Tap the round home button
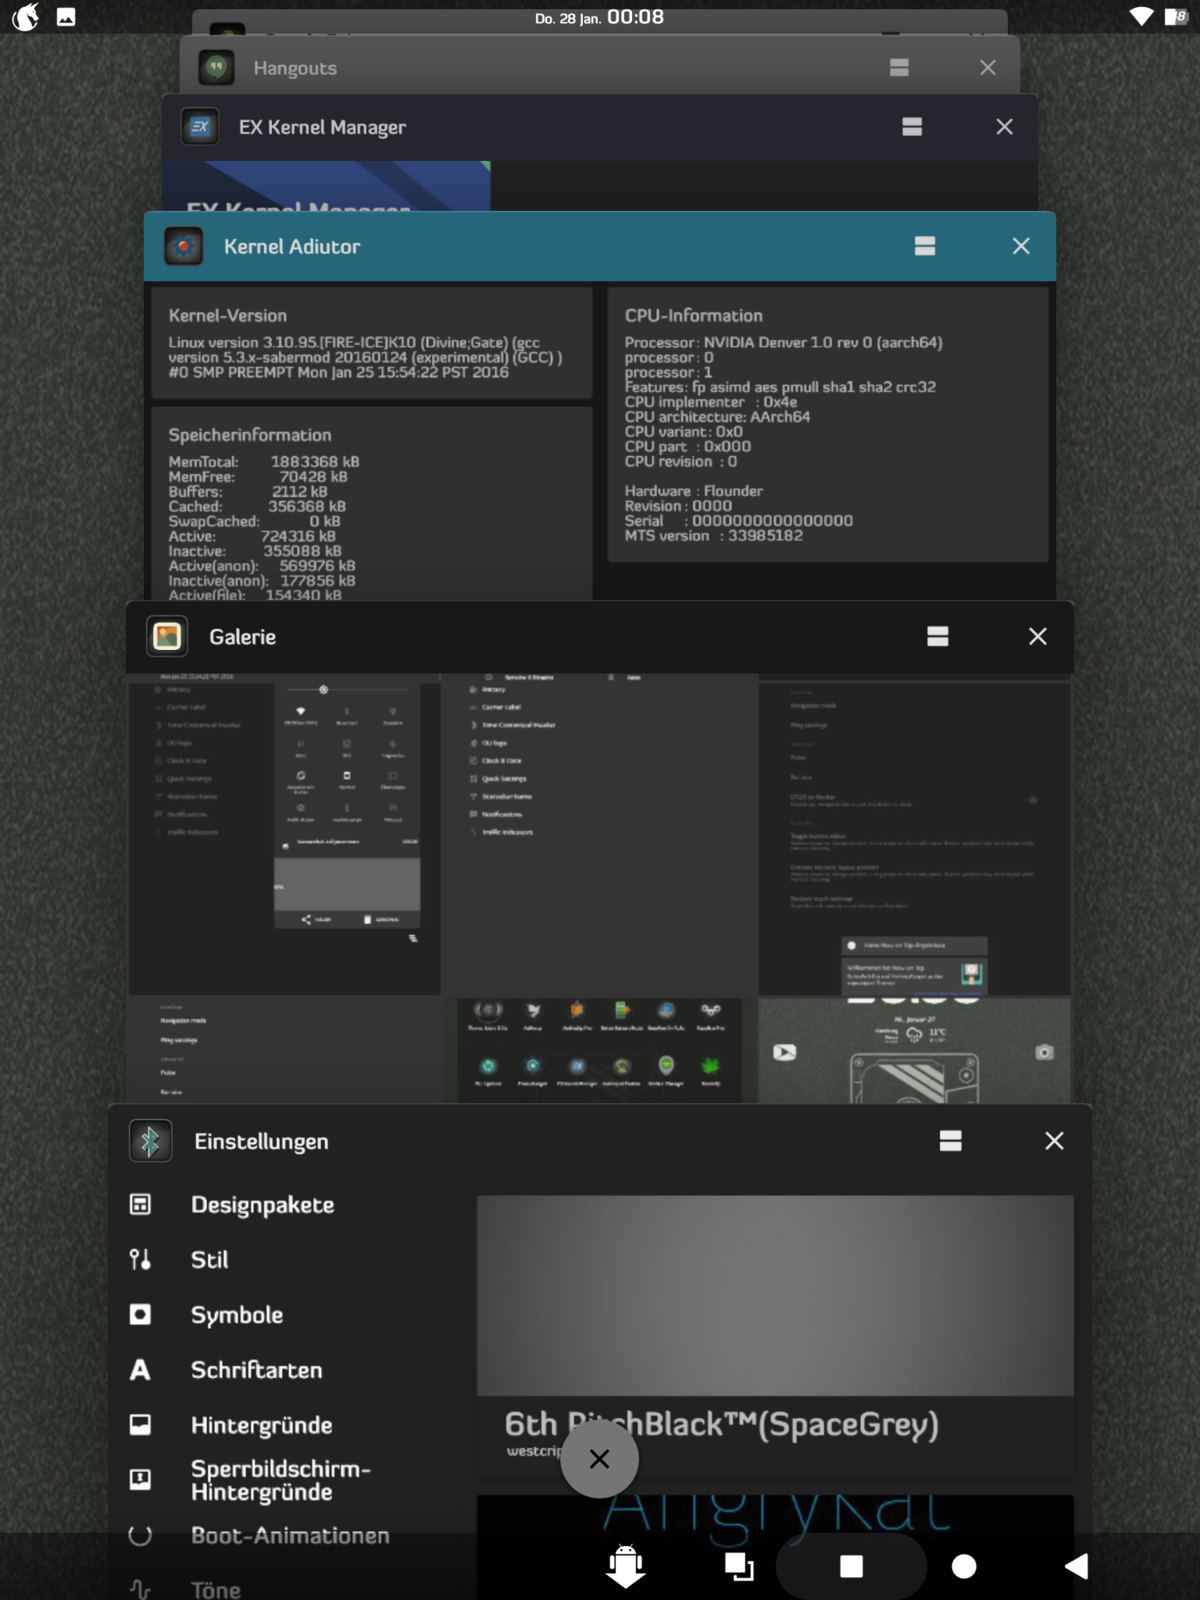The width and height of the screenshot is (1200, 1600). point(964,1566)
